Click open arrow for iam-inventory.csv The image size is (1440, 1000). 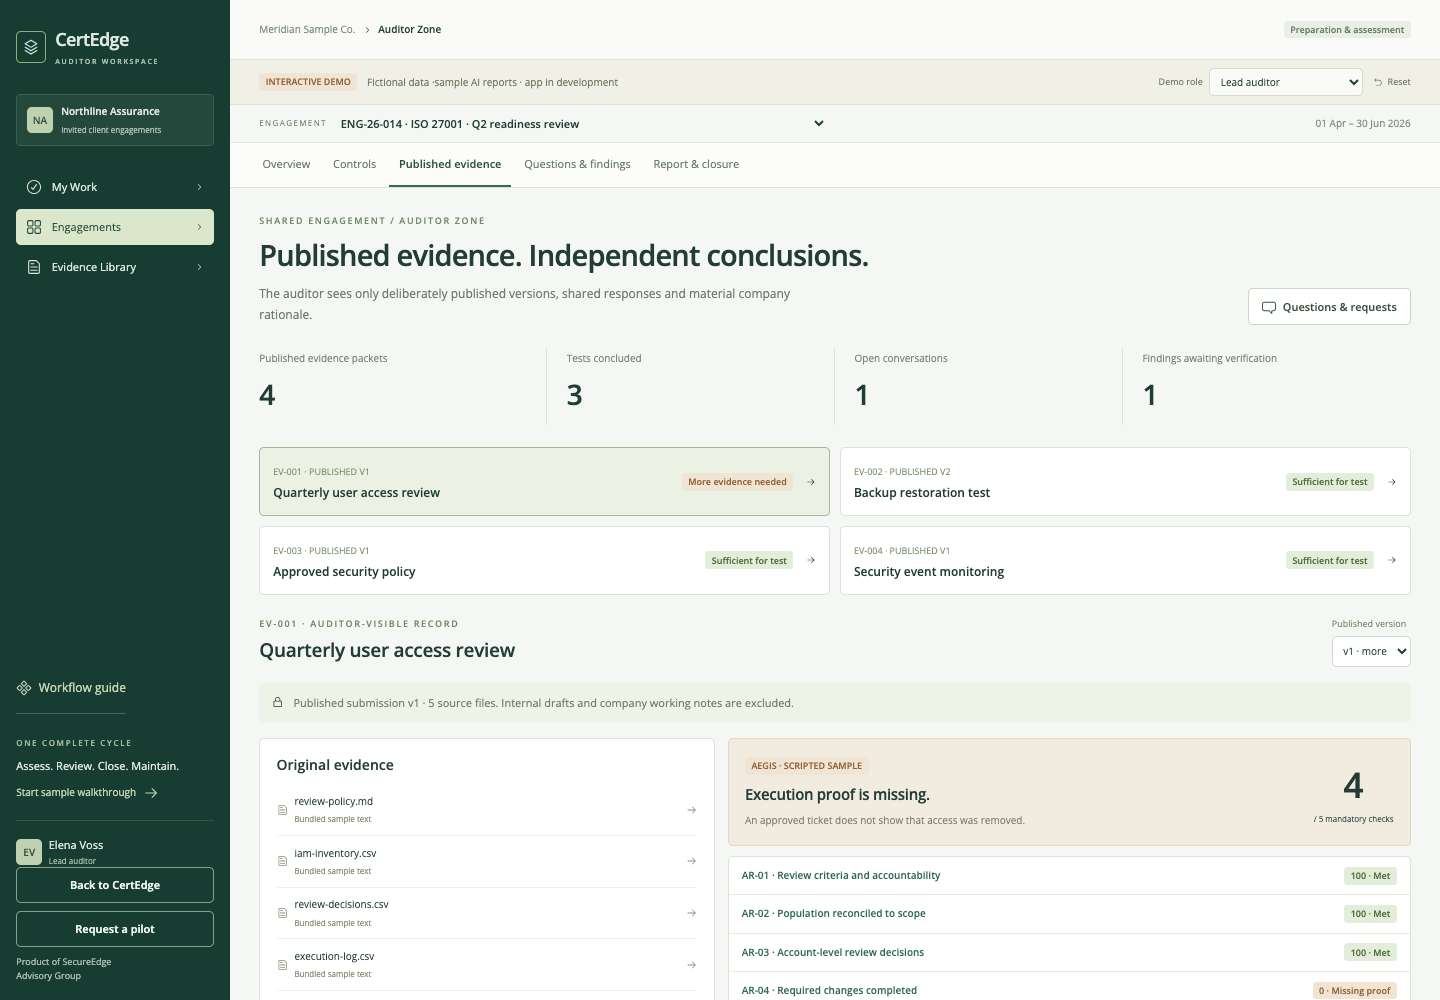(x=692, y=861)
